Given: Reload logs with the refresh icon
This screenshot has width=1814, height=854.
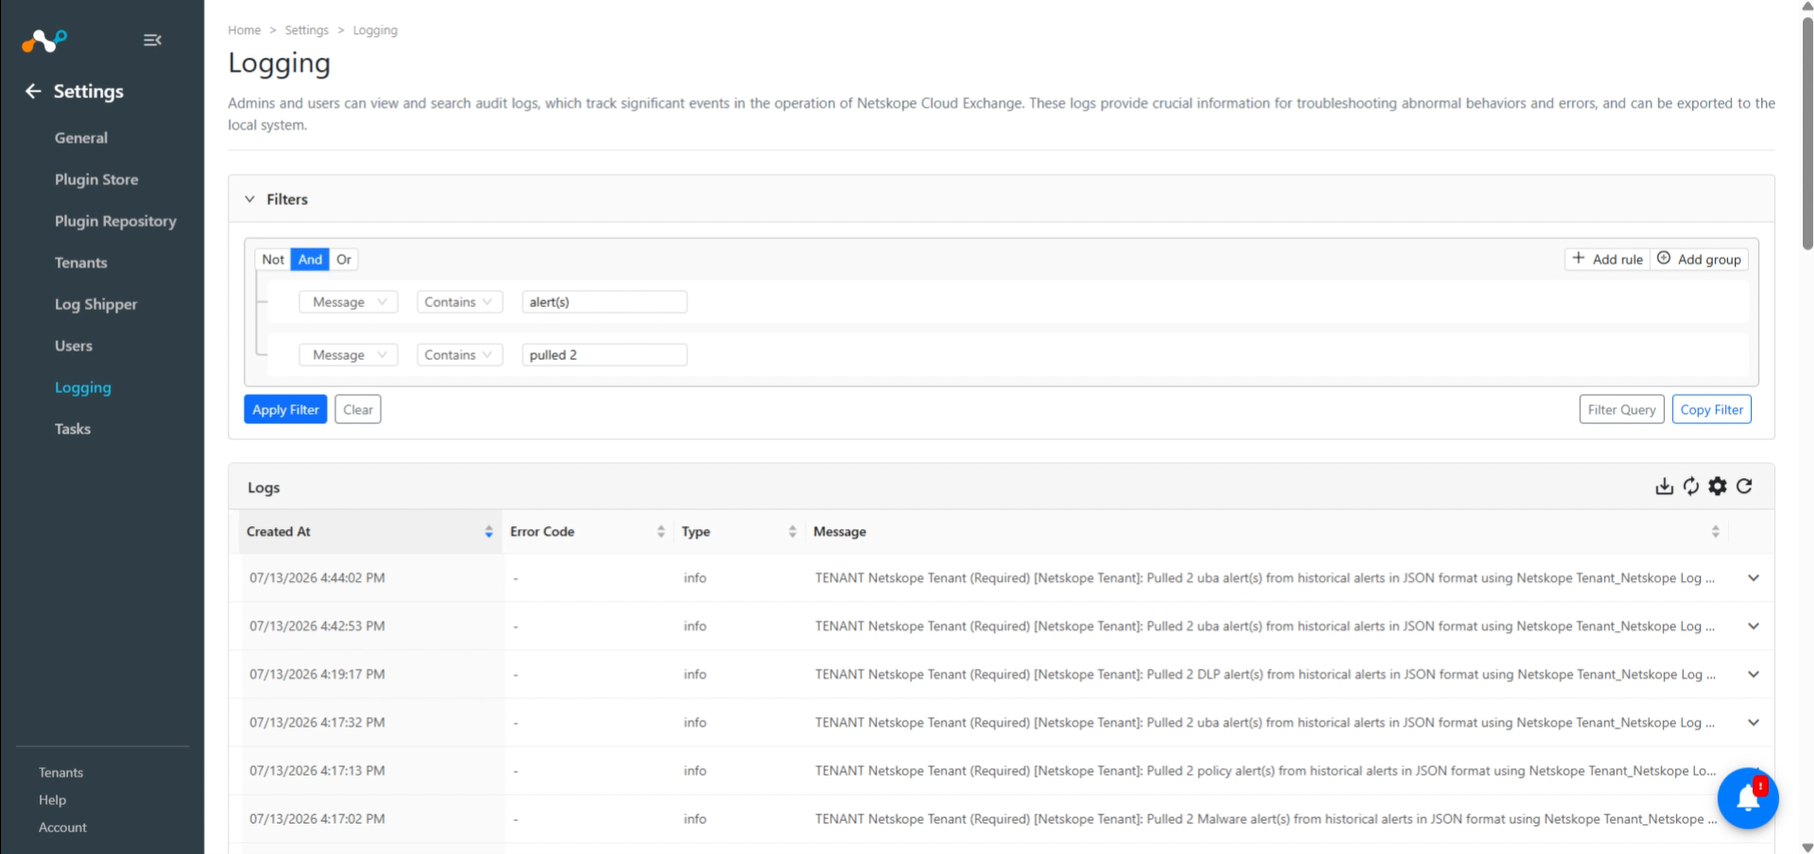Looking at the screenshot, I should click(x=1744, y=486).
